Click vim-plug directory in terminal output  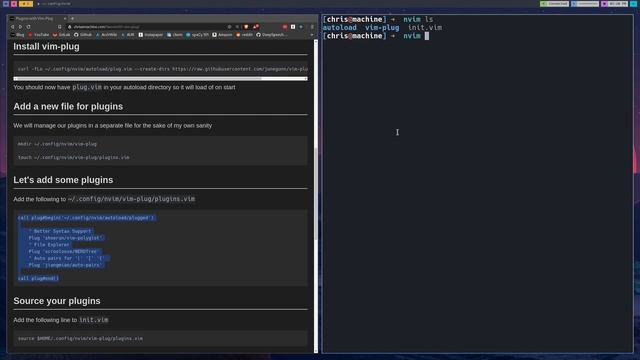pyautogui.click(x=382, y=28)
